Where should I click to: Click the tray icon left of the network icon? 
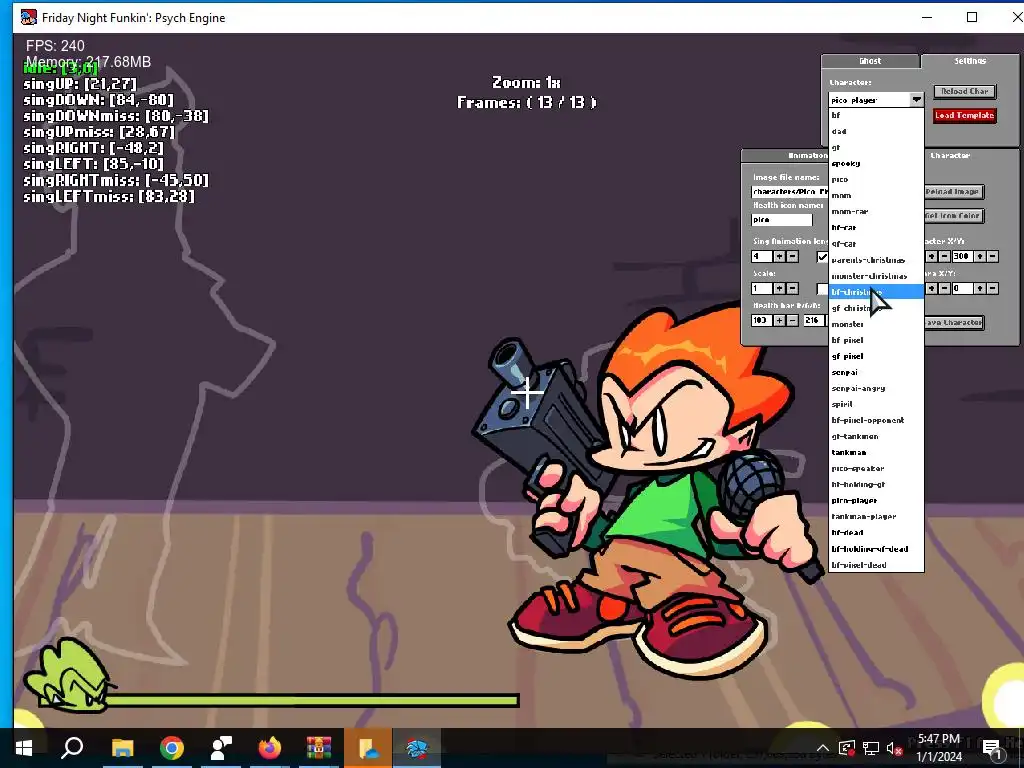coord(846,748)
